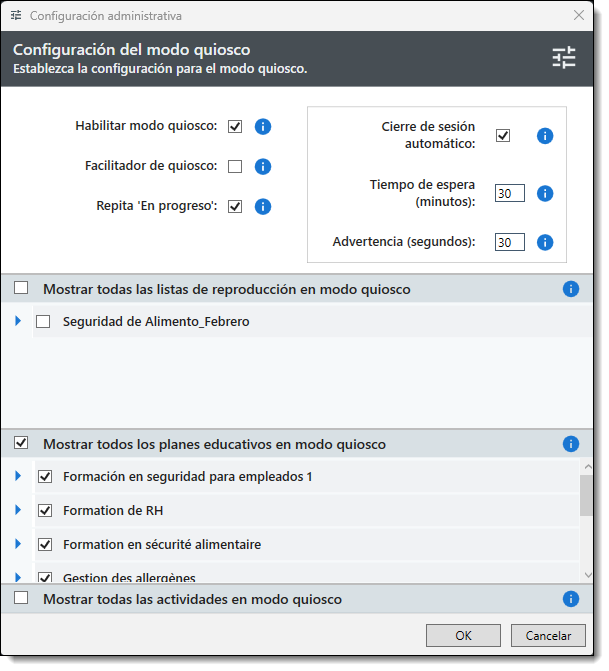
Task: Enable the Facilitador de quiosco checkbox
Action: [x=235, y=167]
